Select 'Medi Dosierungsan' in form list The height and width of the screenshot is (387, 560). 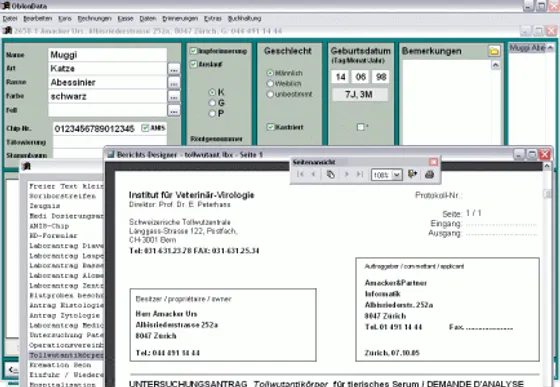66,216
